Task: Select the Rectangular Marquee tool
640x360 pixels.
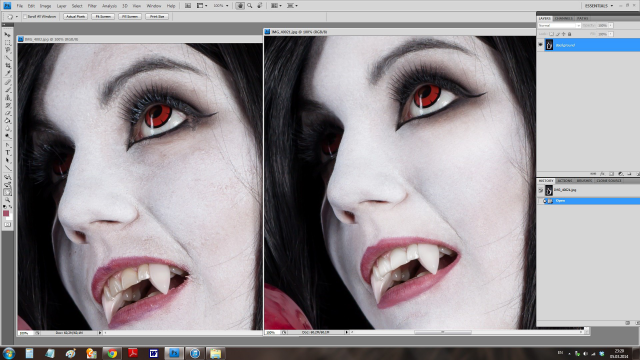Action: click(x=7, y=42)
